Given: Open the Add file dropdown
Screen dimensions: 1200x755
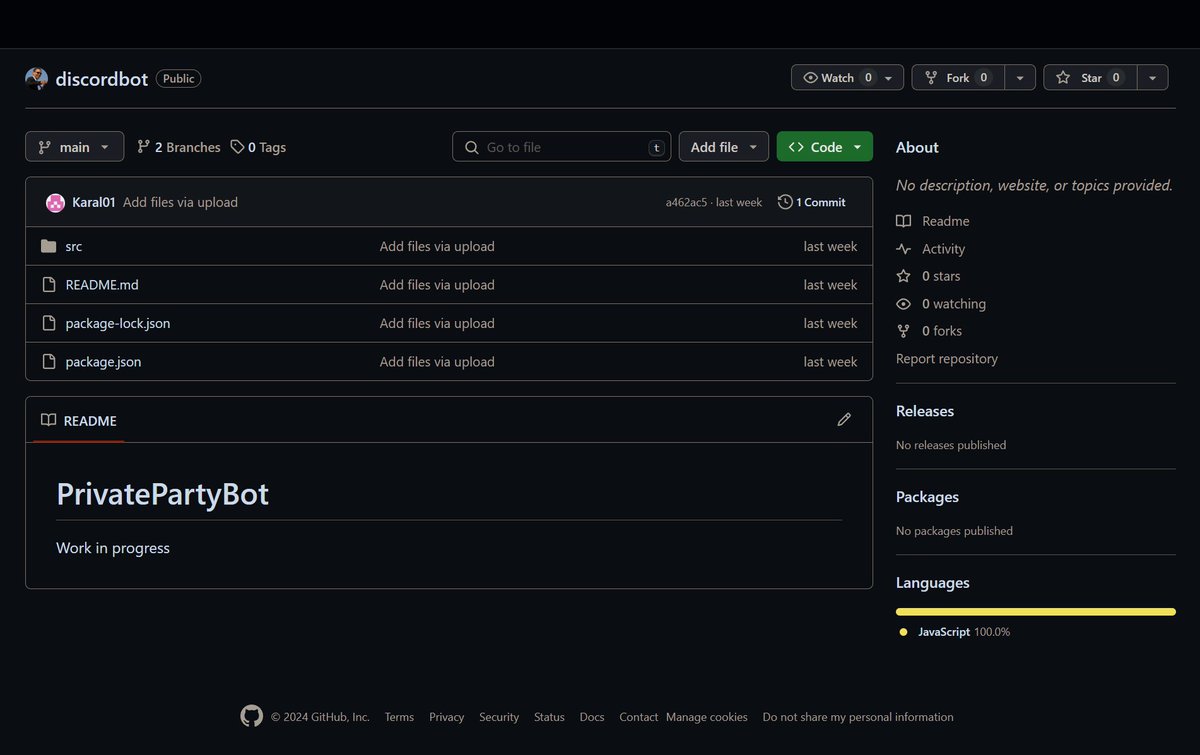Looking at the screenshot, I should tap(724, 147).
